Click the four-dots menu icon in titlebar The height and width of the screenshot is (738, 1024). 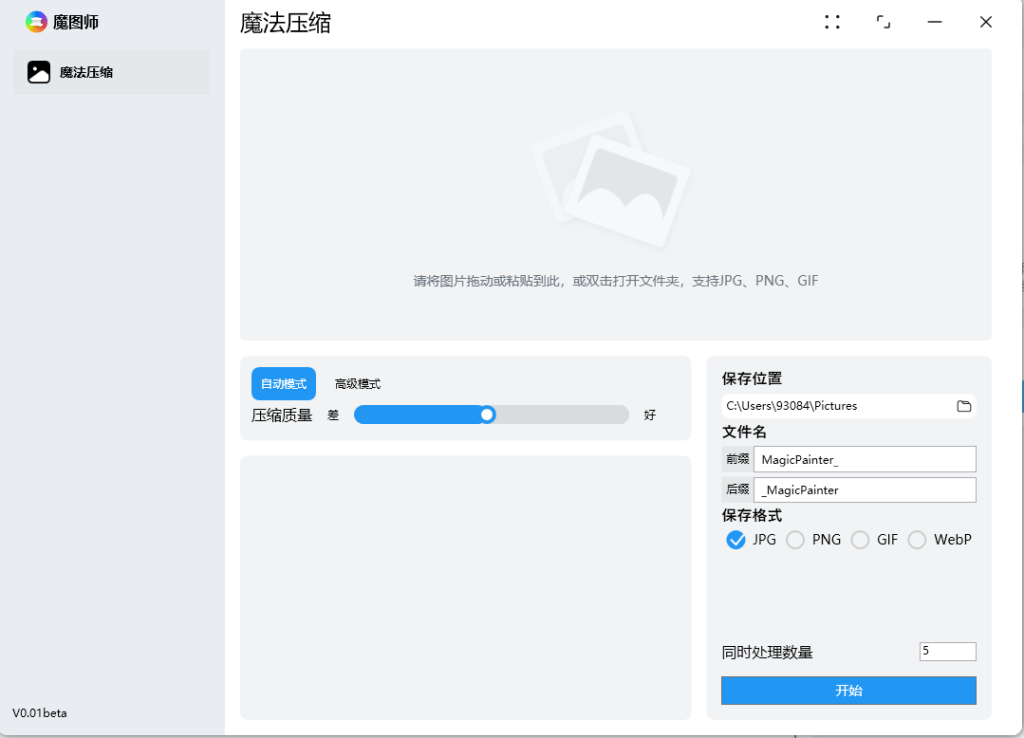[832, 21]
